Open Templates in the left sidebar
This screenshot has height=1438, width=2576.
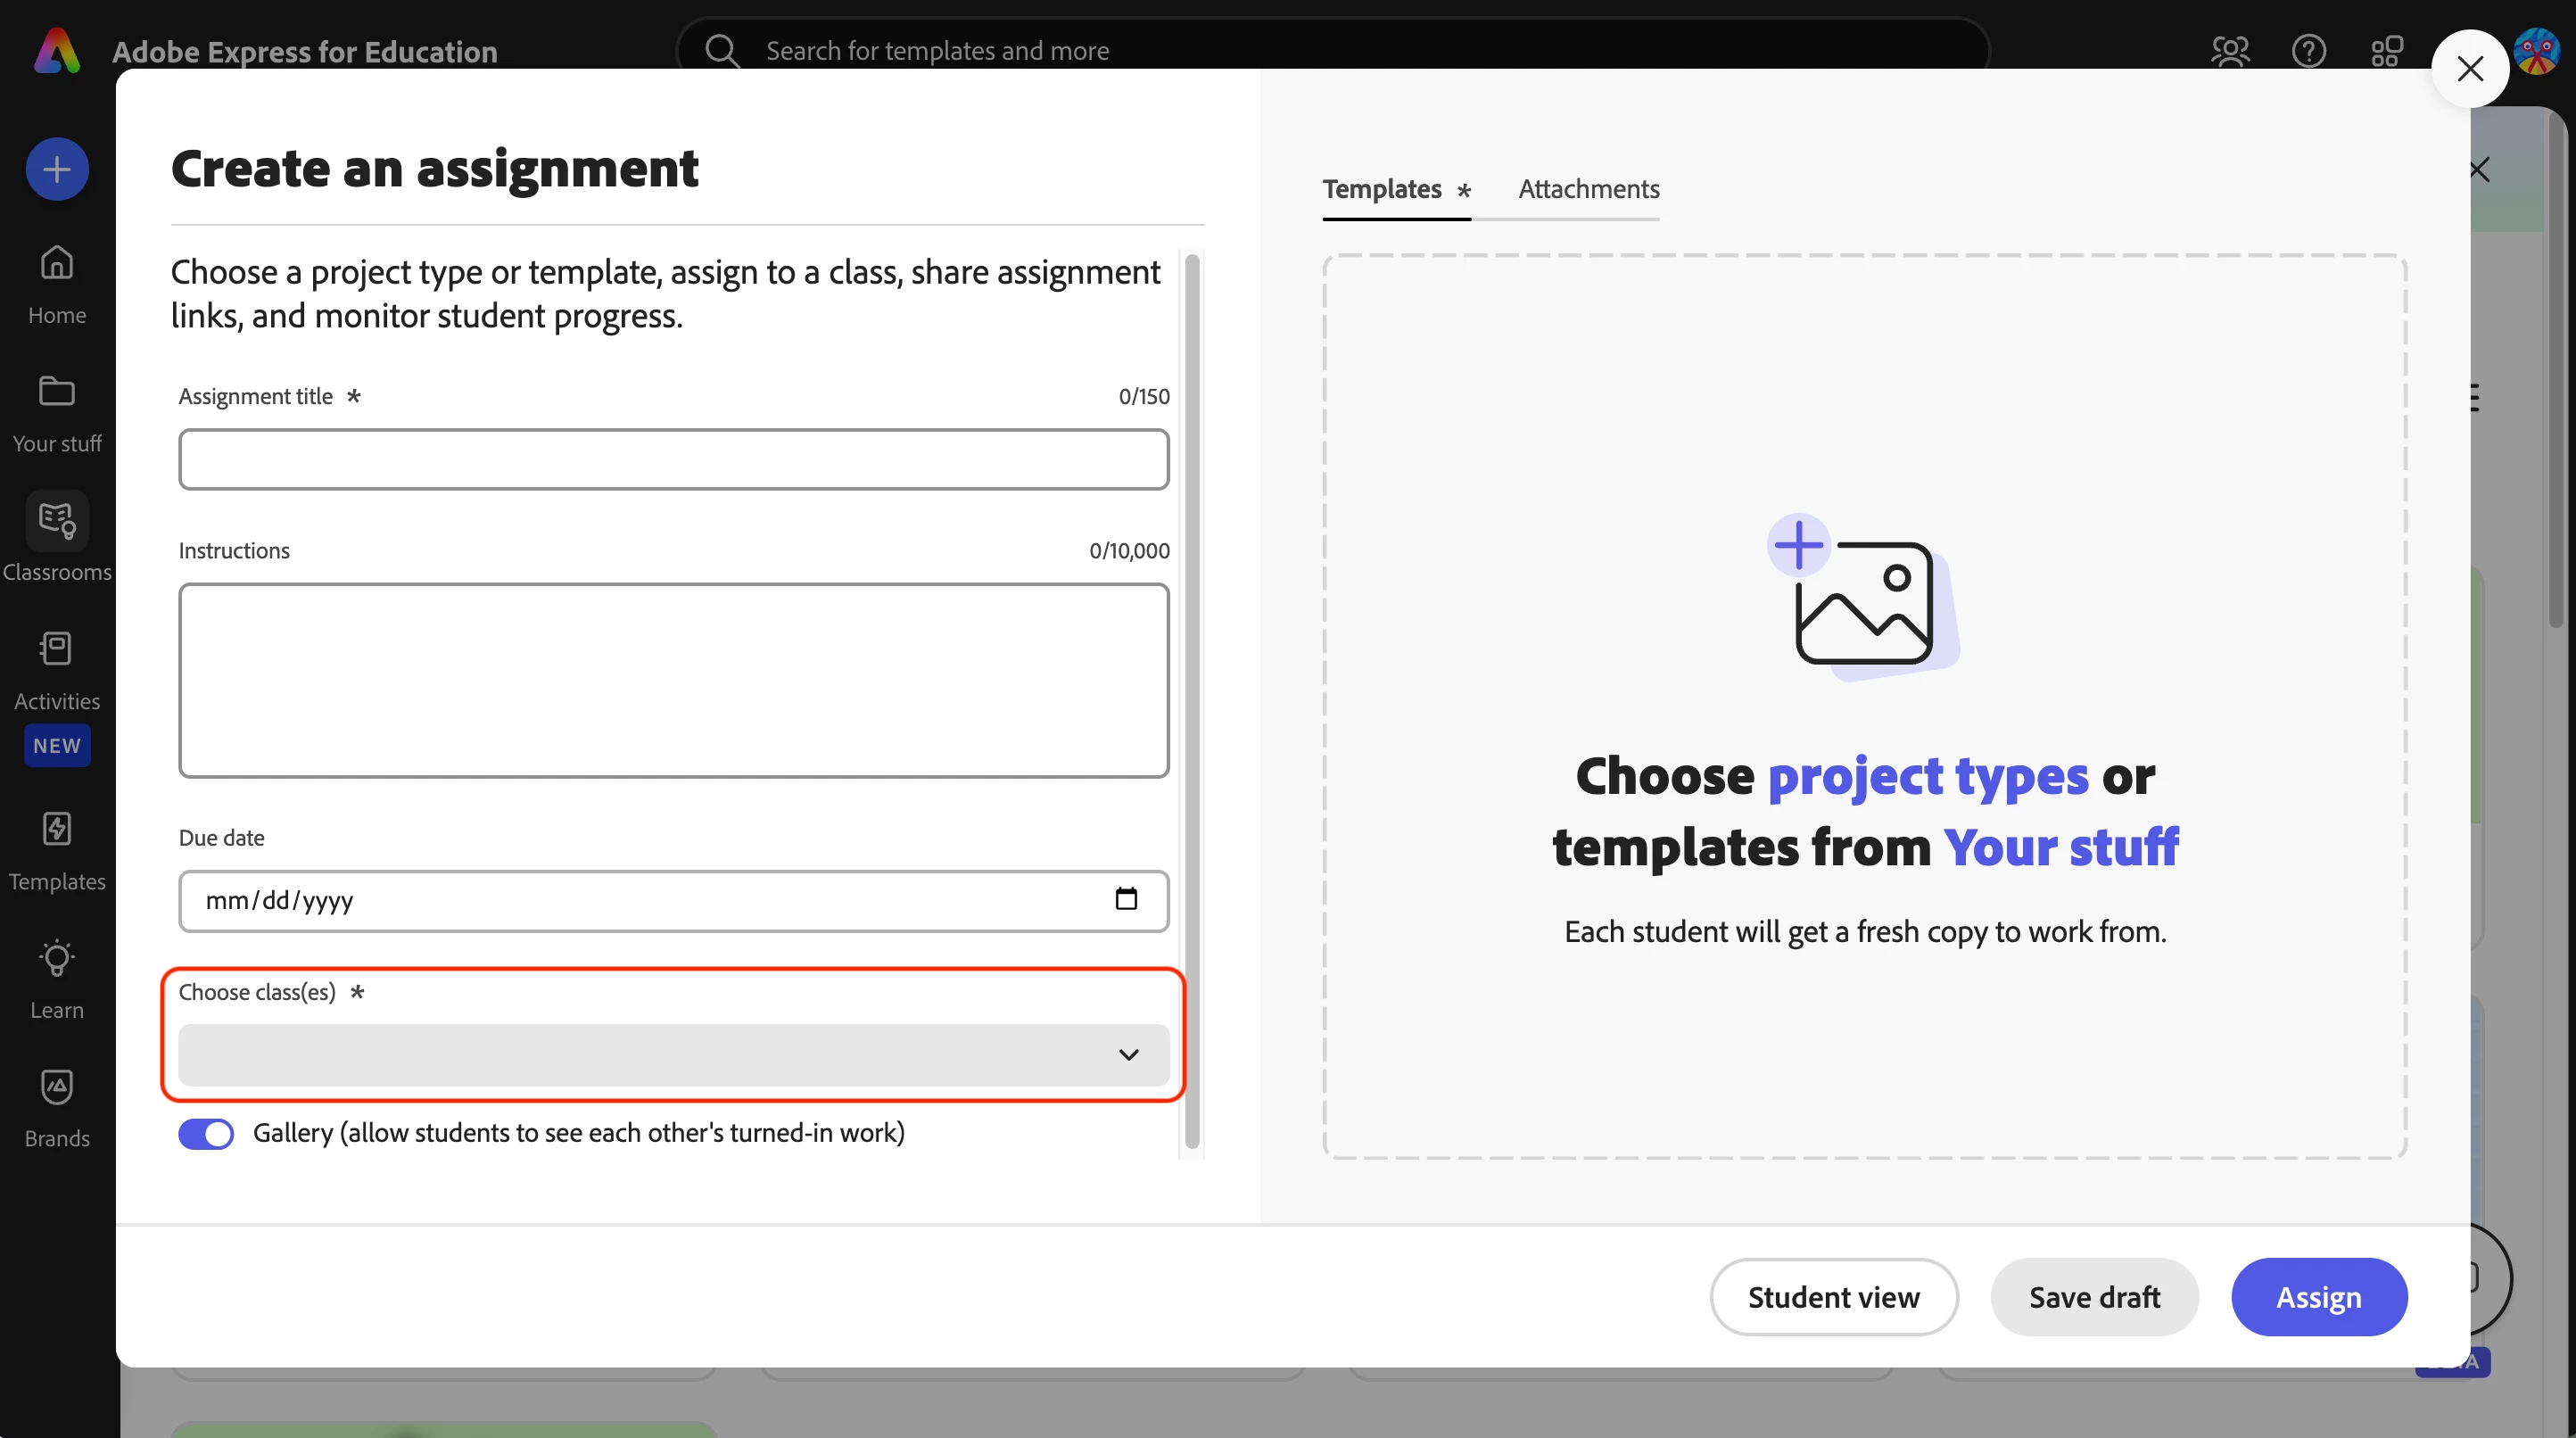coord(57,851)
